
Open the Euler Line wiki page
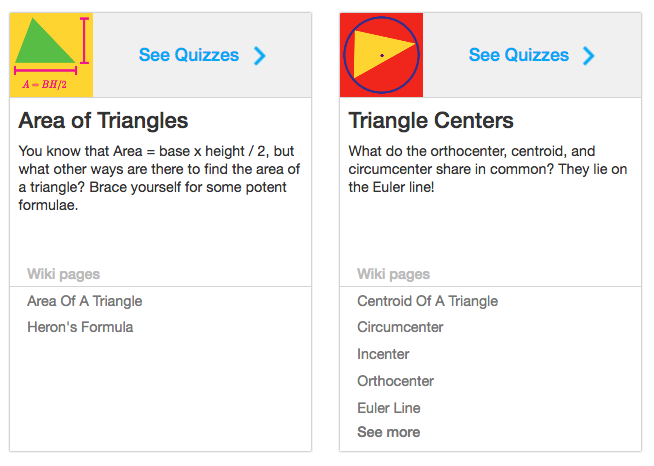389,408
